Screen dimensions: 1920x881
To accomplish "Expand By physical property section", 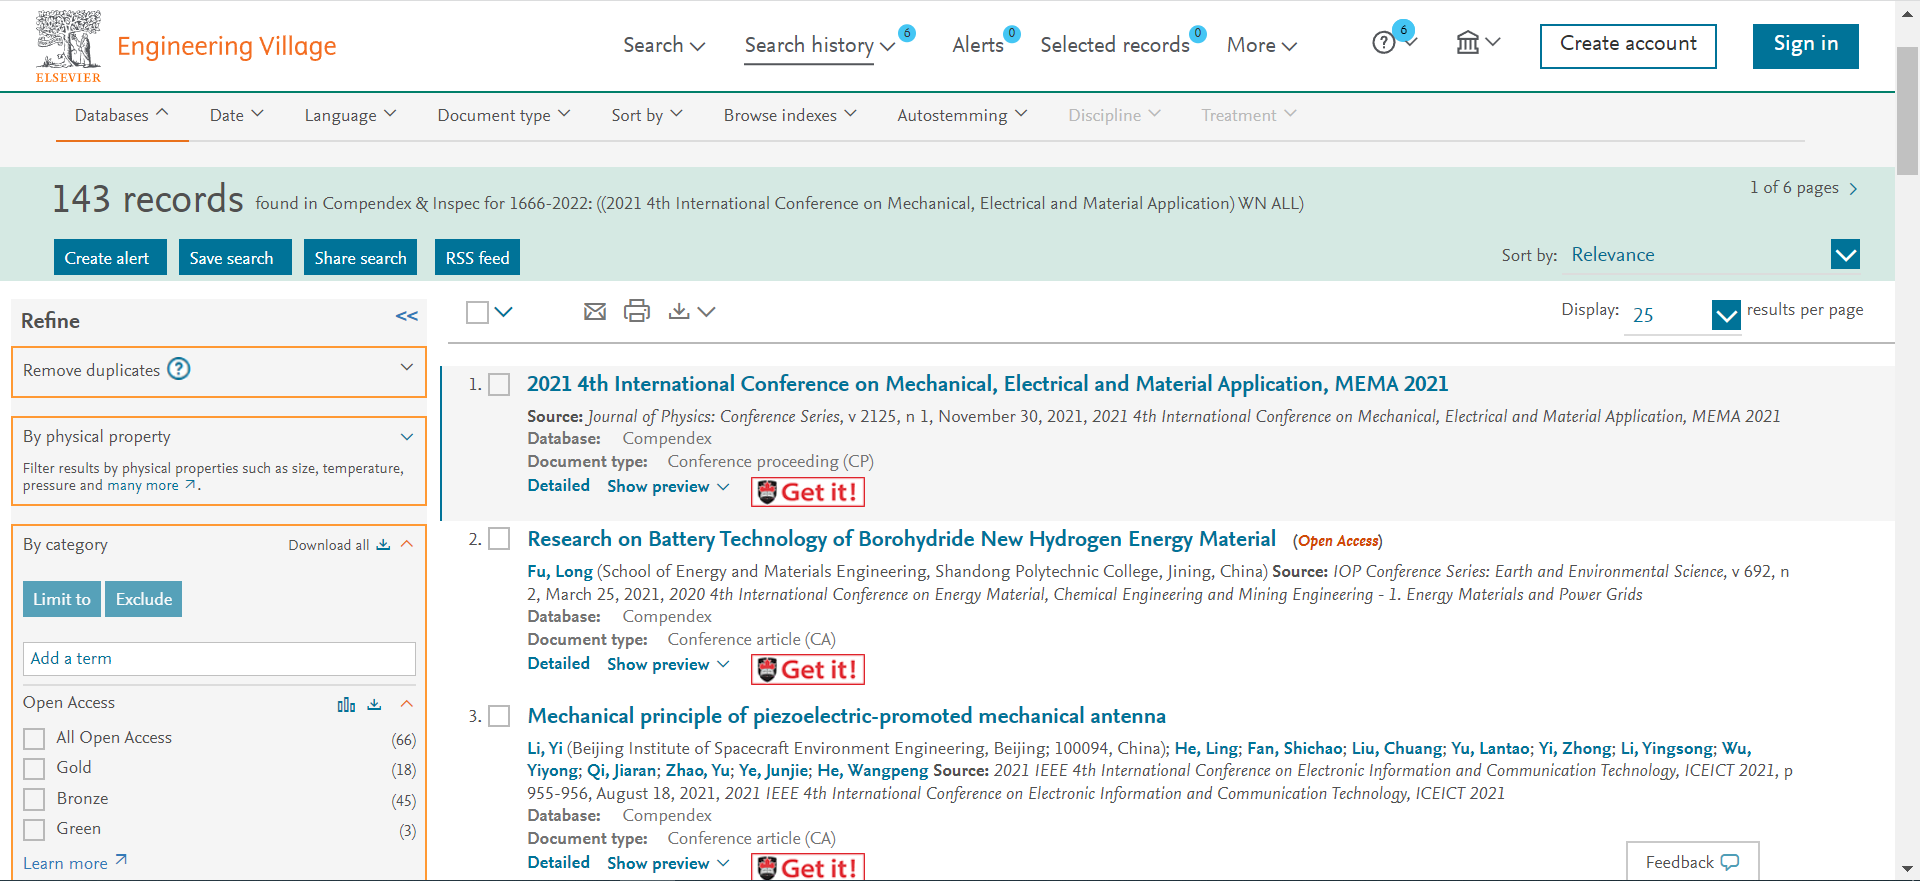I will pyautogui.click(x=407, y=437).
